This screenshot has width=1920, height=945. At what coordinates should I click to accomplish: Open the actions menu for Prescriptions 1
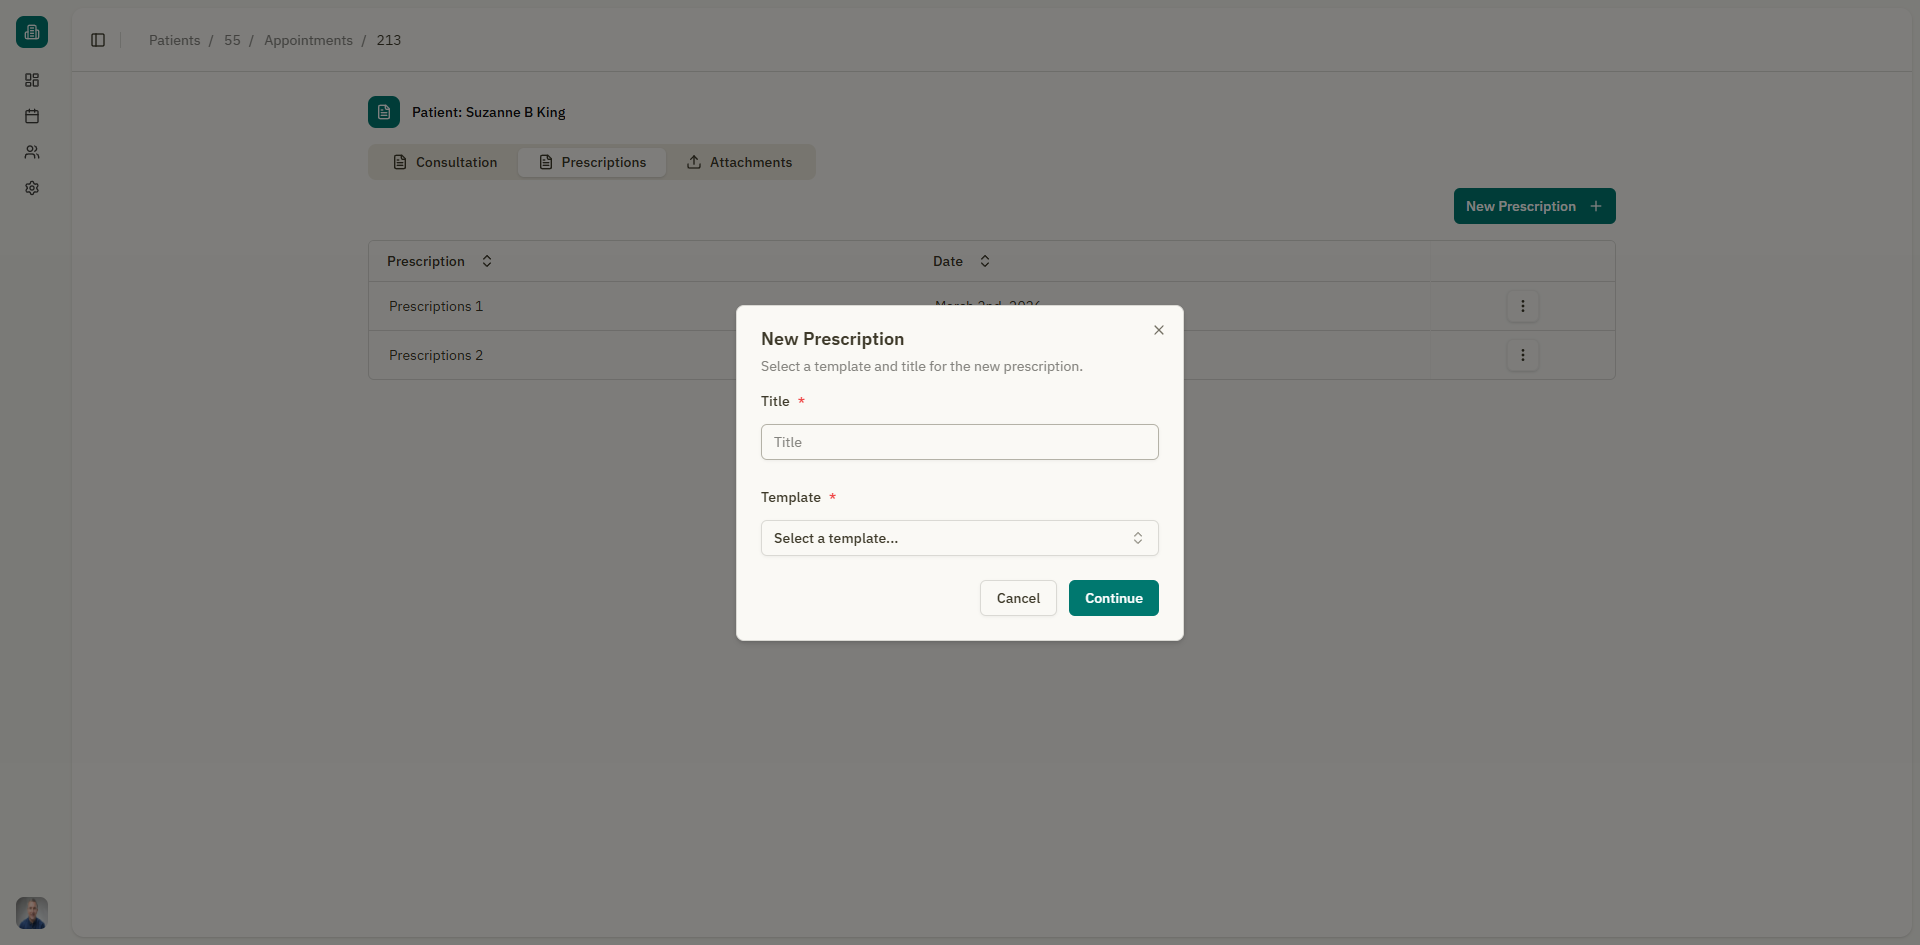pyautogui.click(x=1522, y=306)
